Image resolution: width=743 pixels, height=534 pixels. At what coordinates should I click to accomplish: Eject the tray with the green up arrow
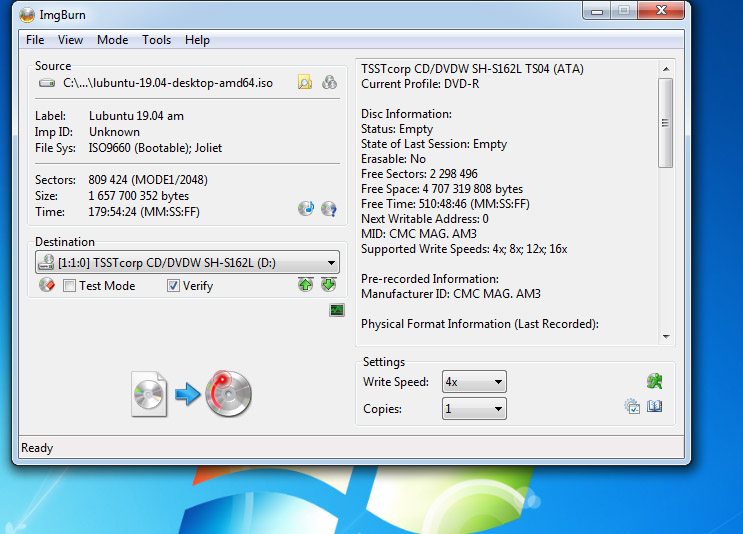[x=306, y=284]
